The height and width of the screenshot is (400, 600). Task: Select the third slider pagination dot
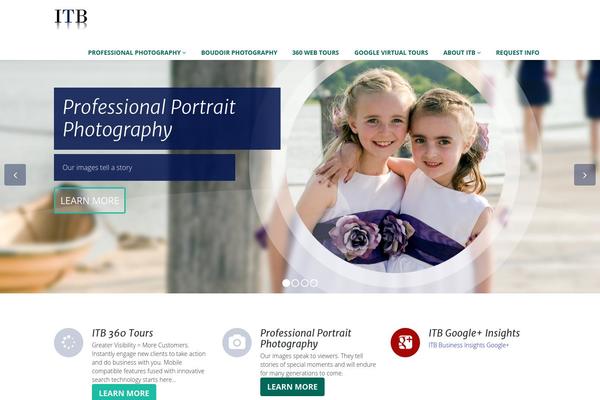[x=305, y=283]
